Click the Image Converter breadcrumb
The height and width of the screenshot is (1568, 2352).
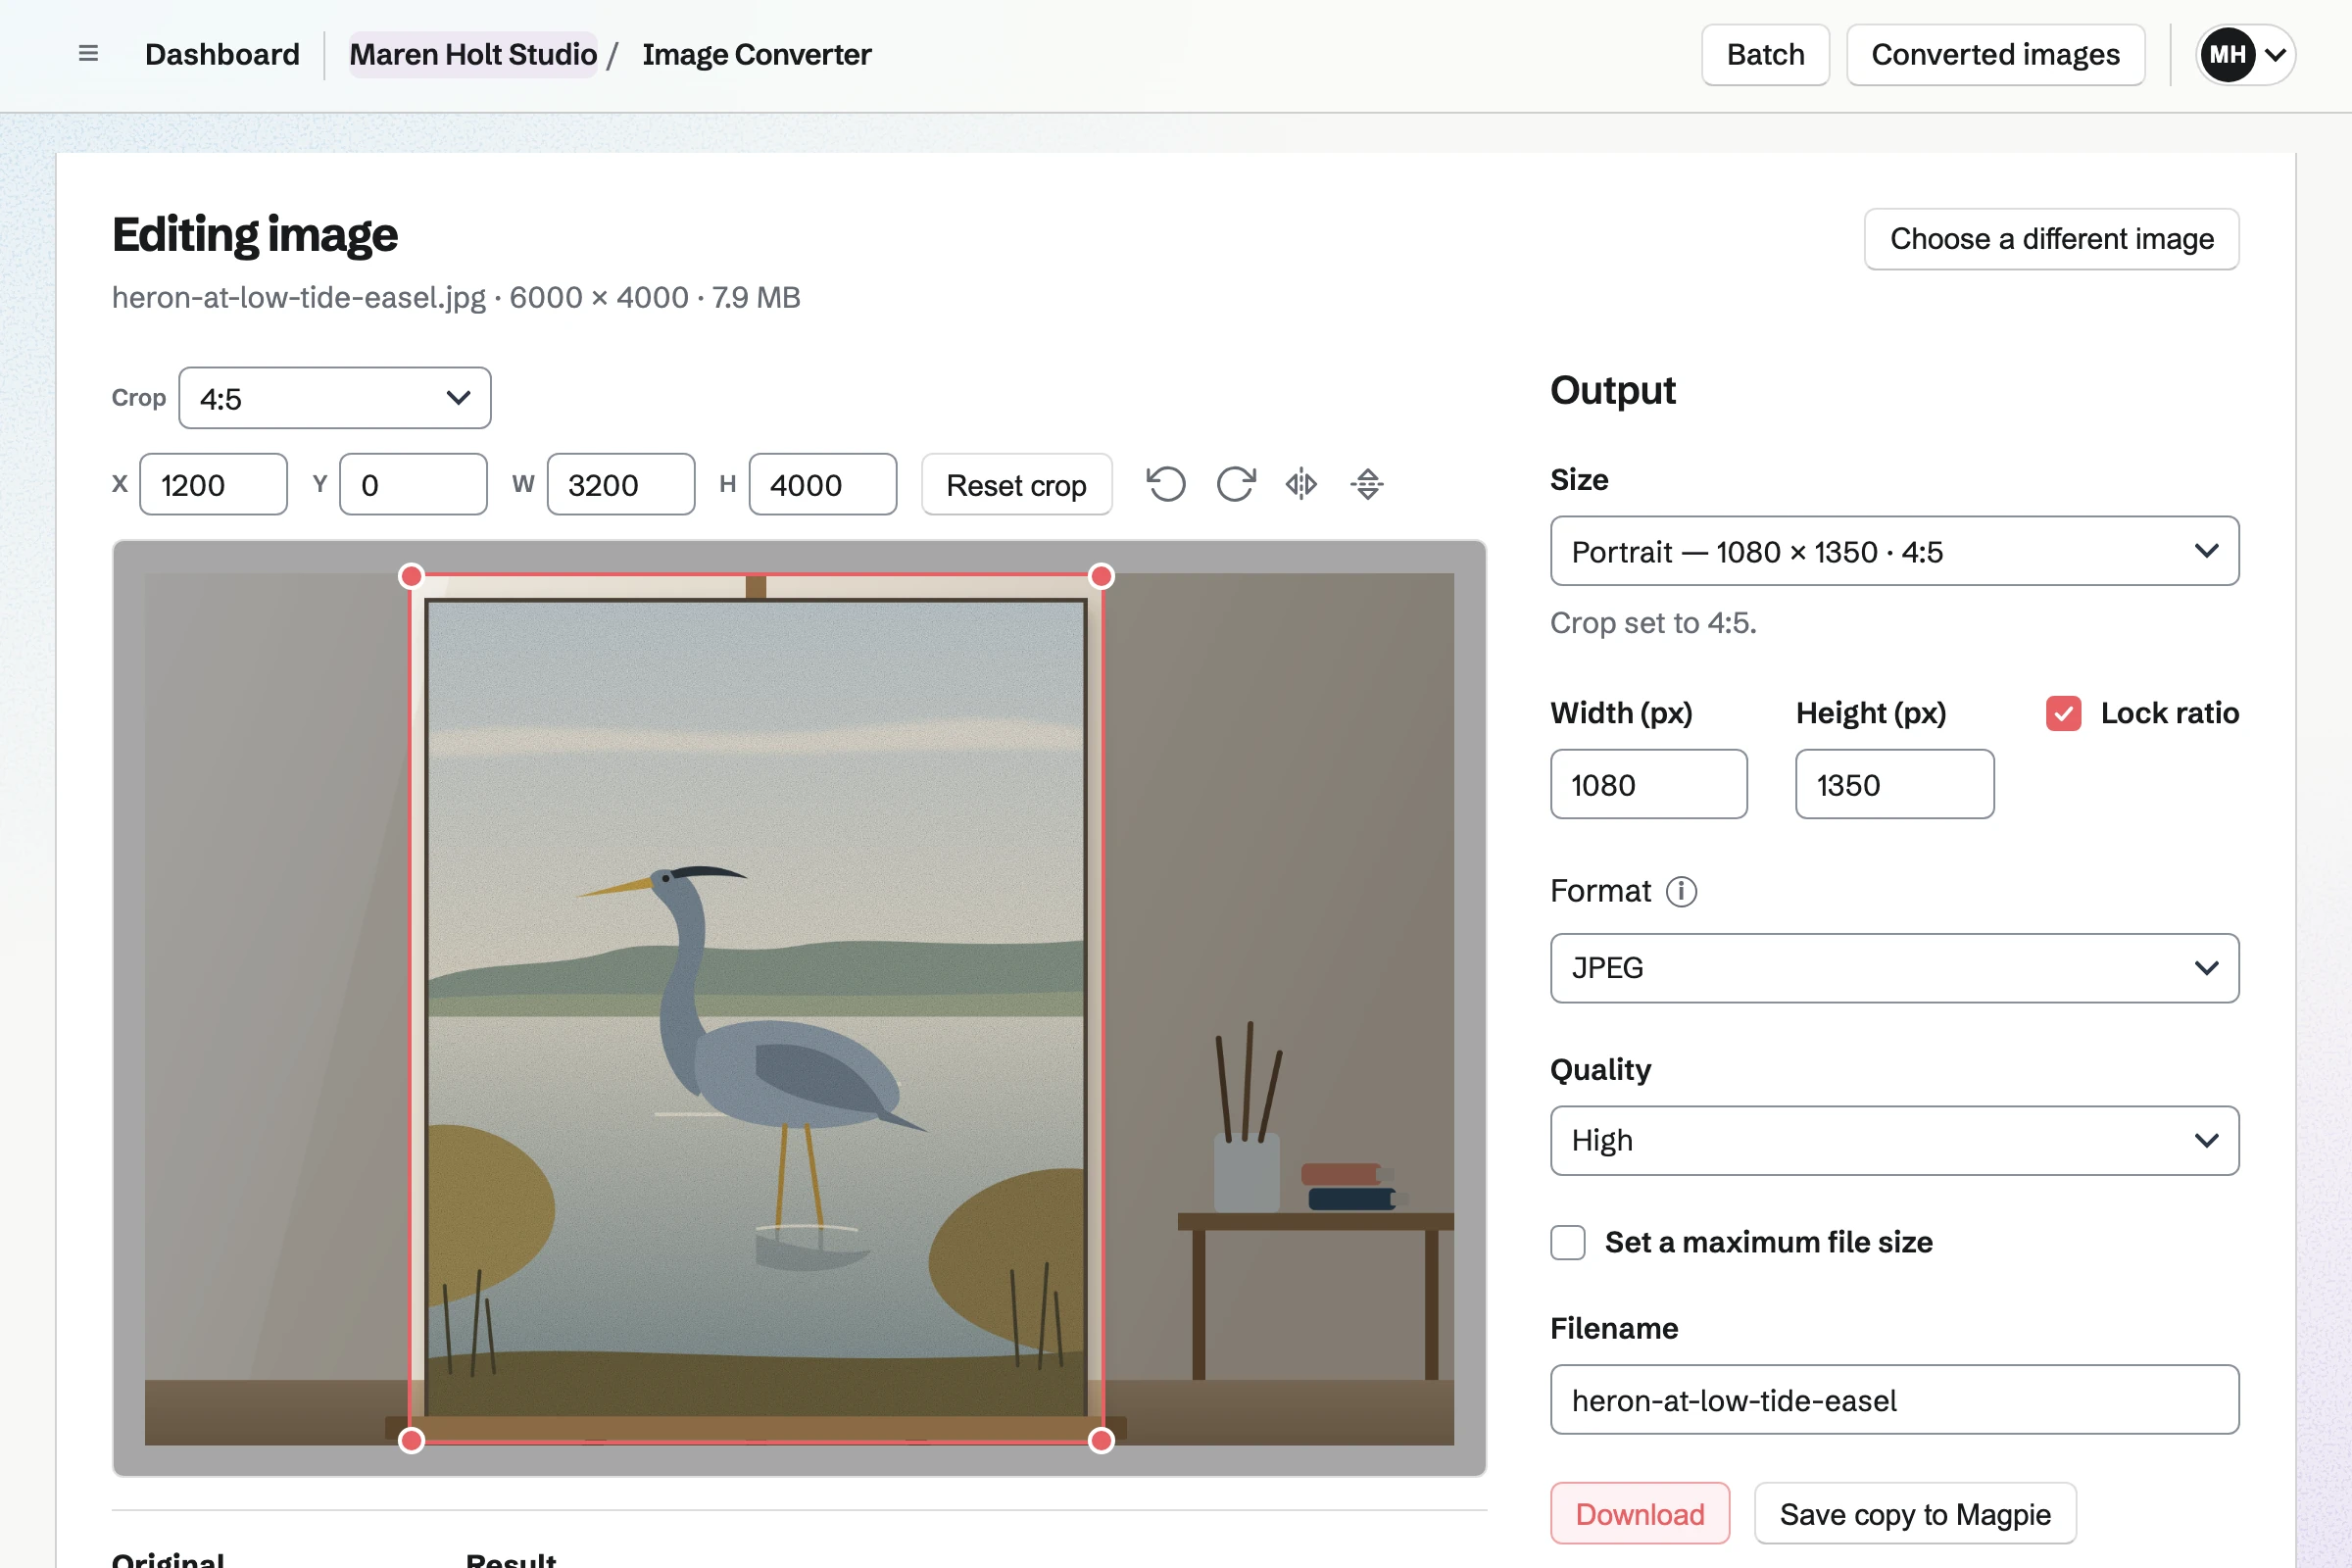pyautogui.click(x=757, y=54)
